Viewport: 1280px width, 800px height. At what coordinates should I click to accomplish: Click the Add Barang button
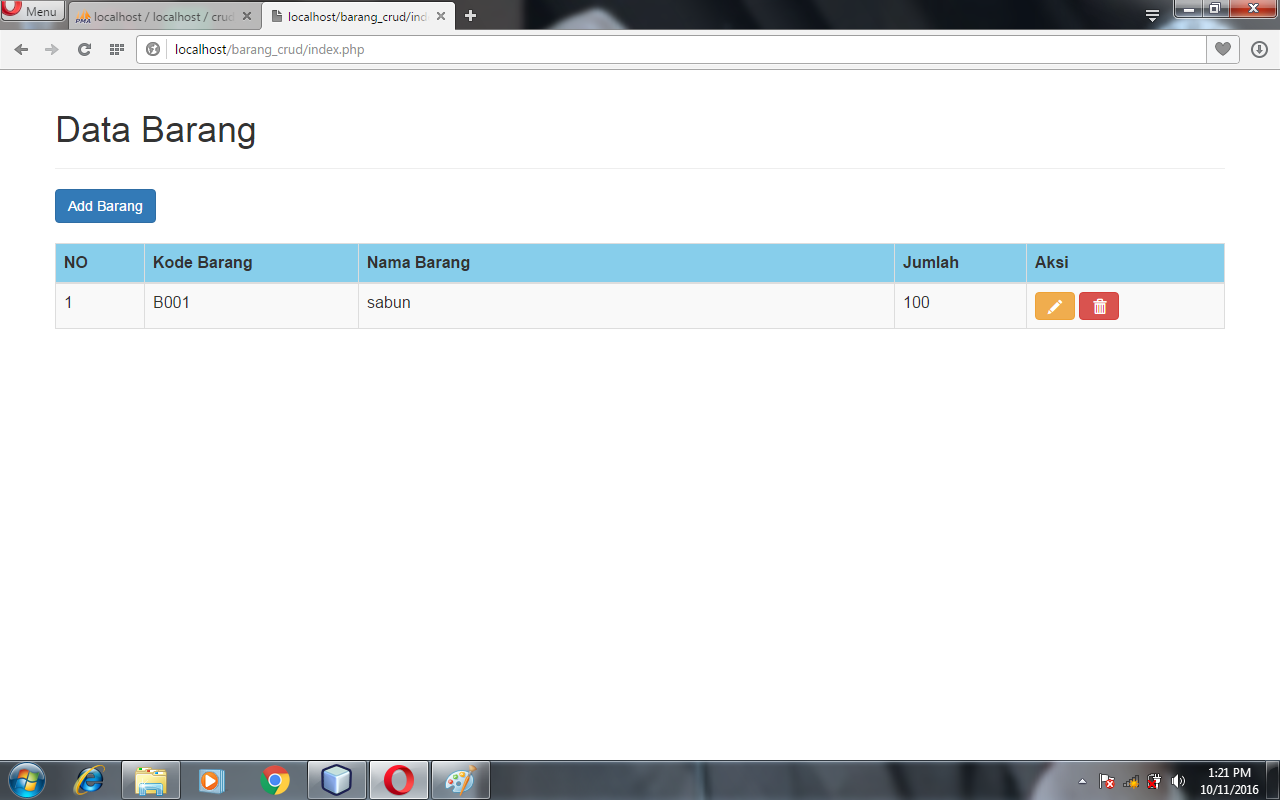click(105, 206)
